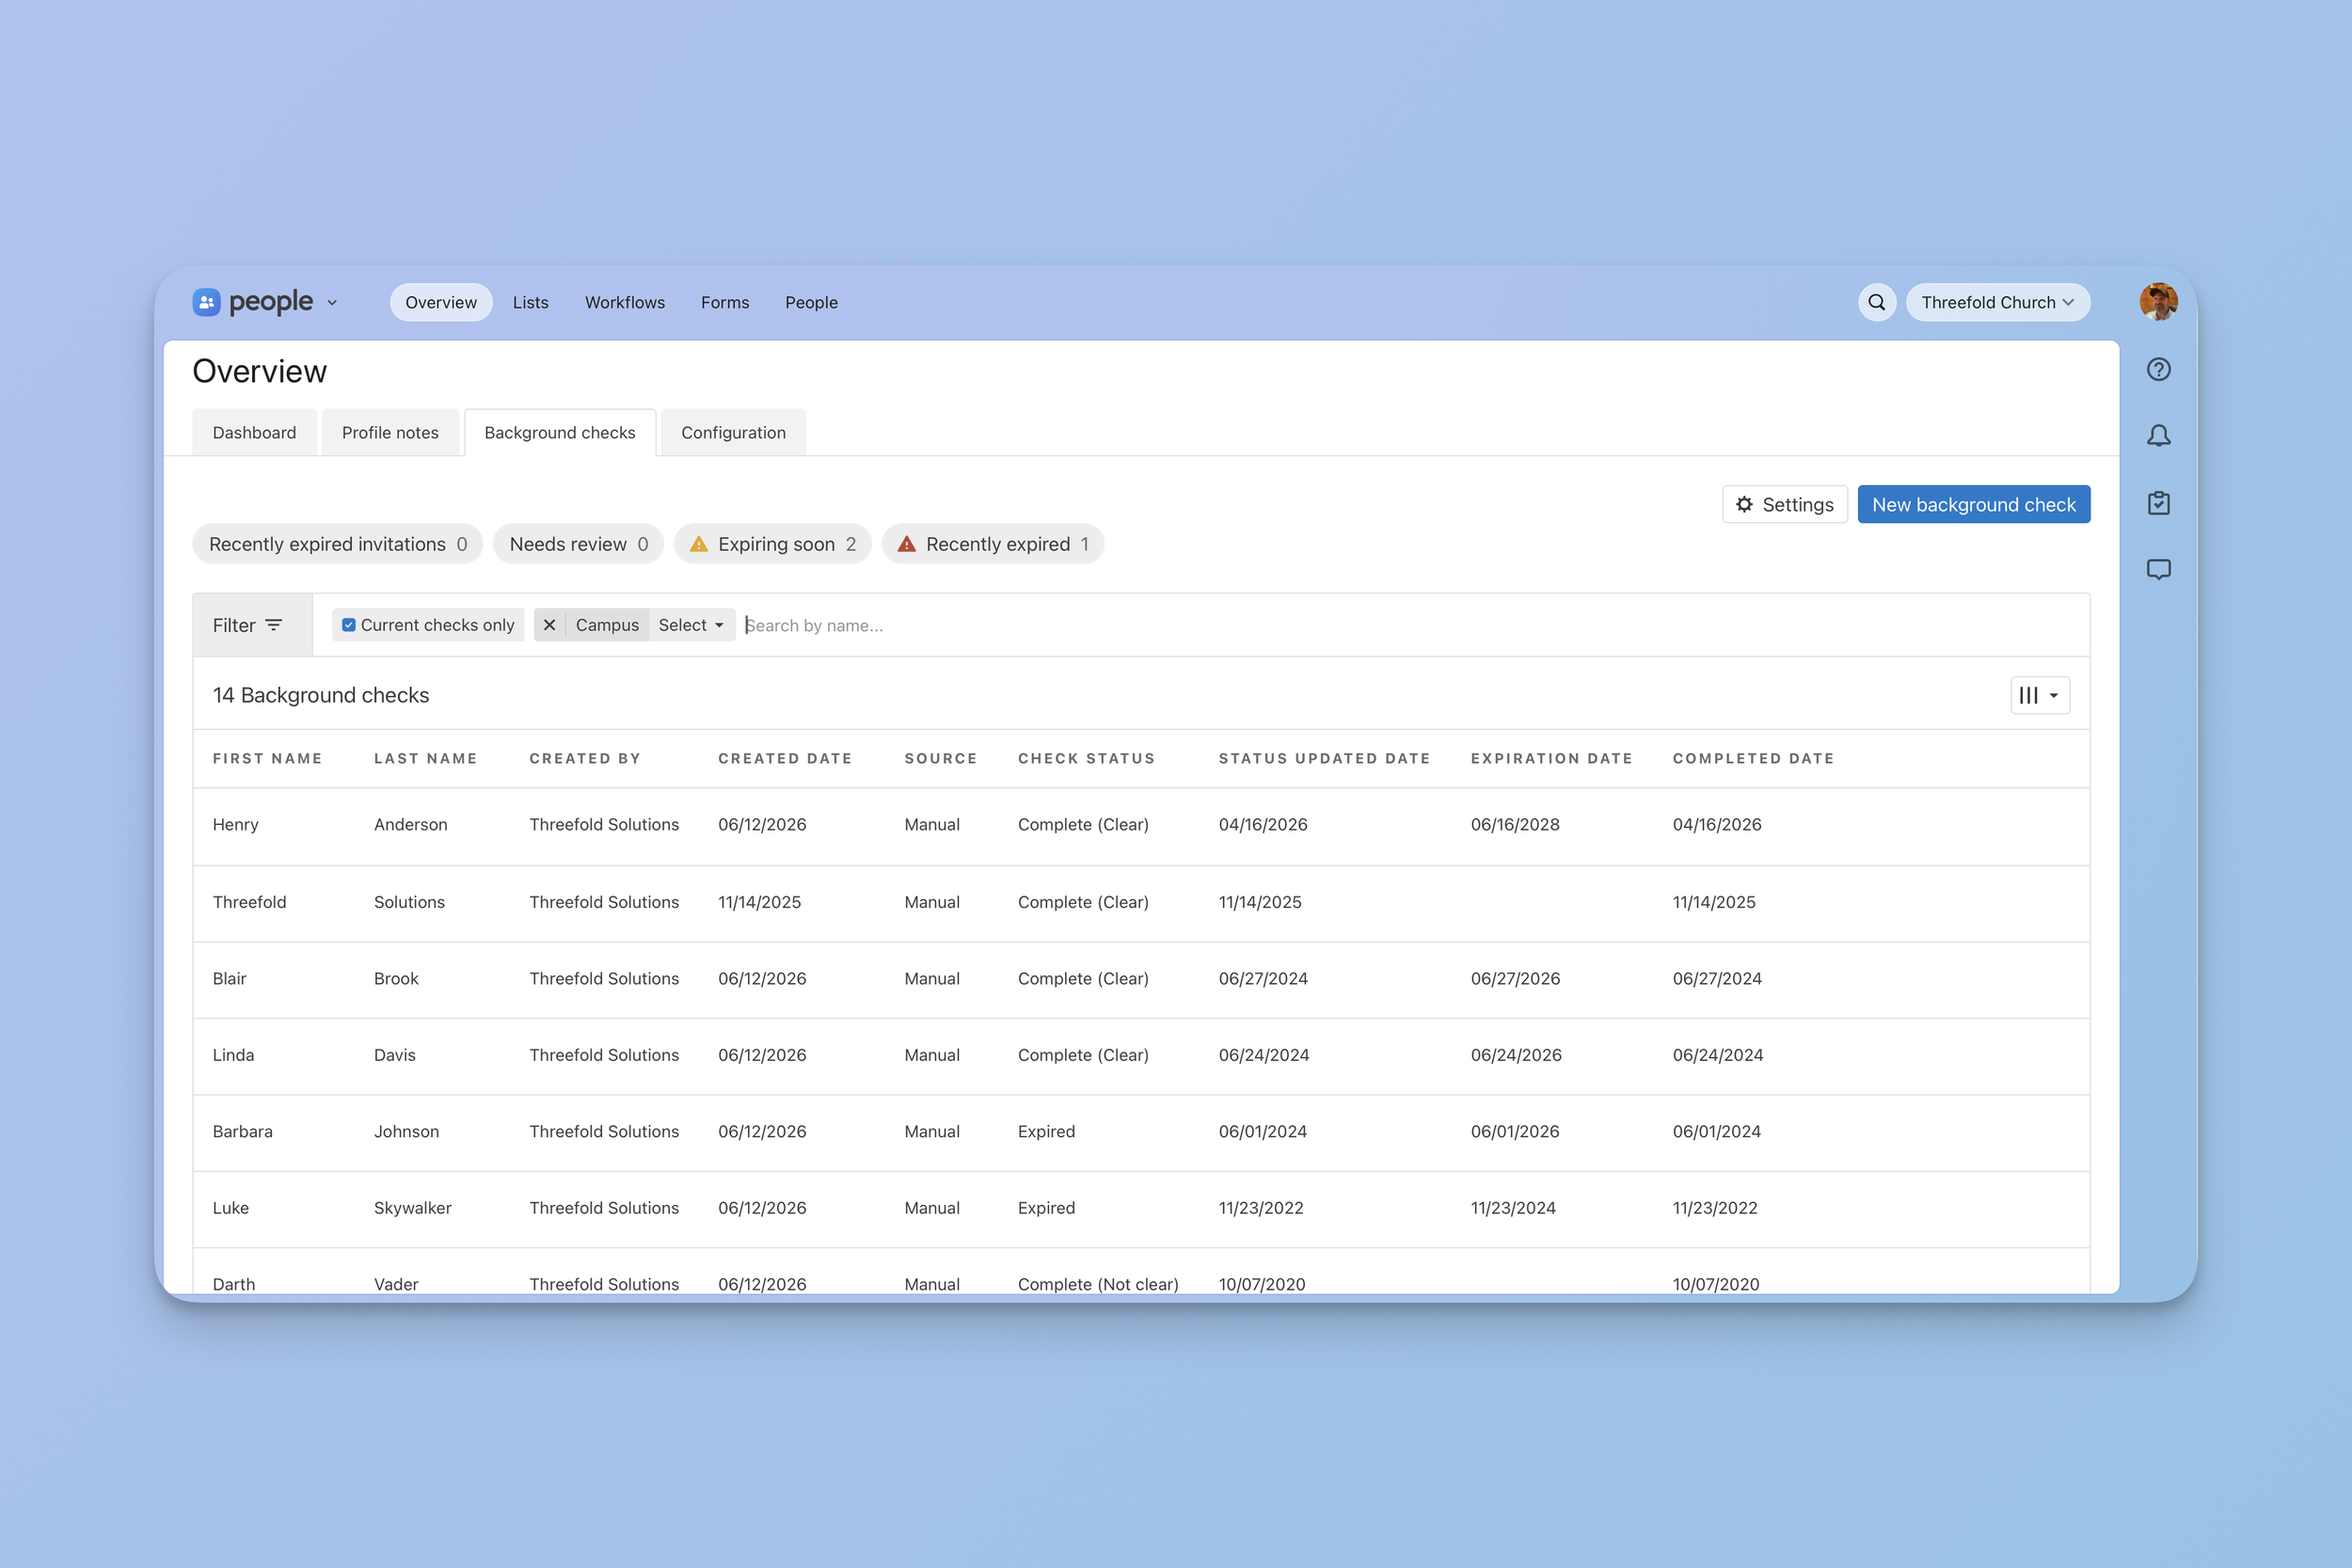
Task: Switch to the Dashboard tab
Action: (254, 432)
